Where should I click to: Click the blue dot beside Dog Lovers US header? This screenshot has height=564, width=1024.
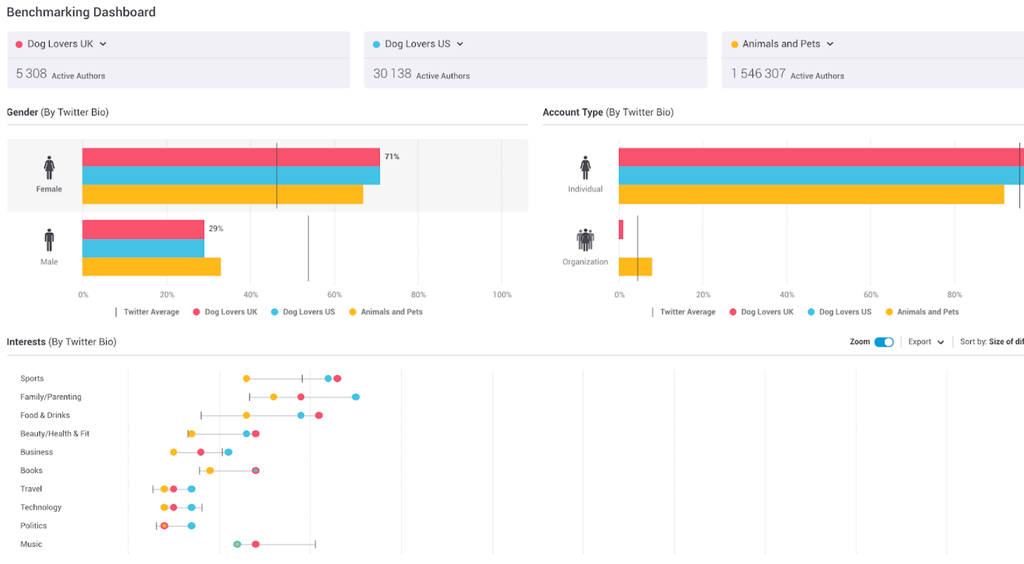click(376, 45)
